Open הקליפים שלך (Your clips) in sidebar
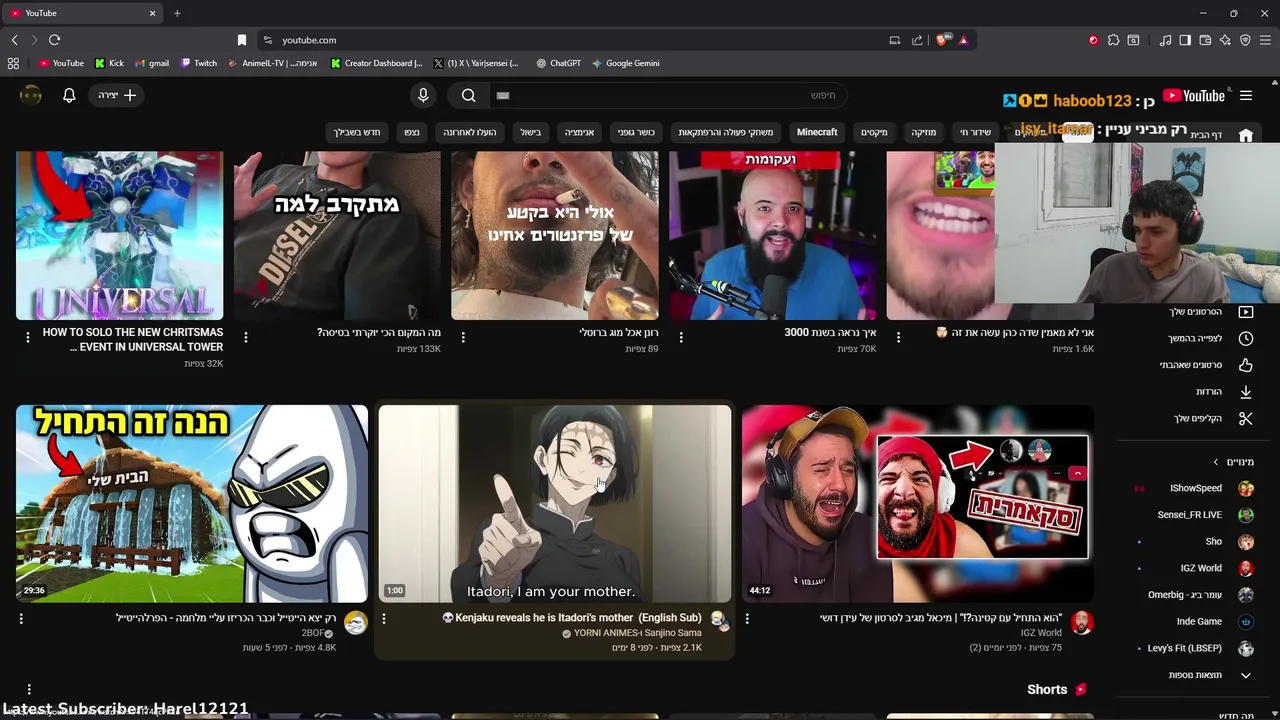 (1211, 418)
